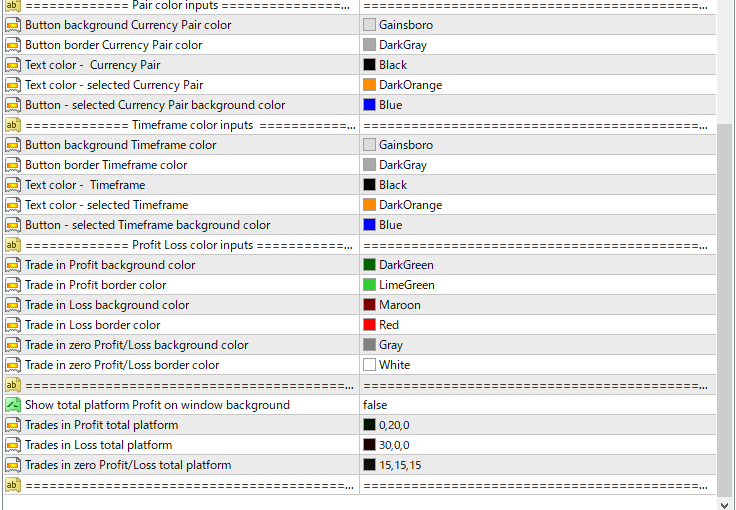The image size is (736, 510).
Task: Click the icon next to Text color - Timeframe
Action: click(x=13, y=185)
